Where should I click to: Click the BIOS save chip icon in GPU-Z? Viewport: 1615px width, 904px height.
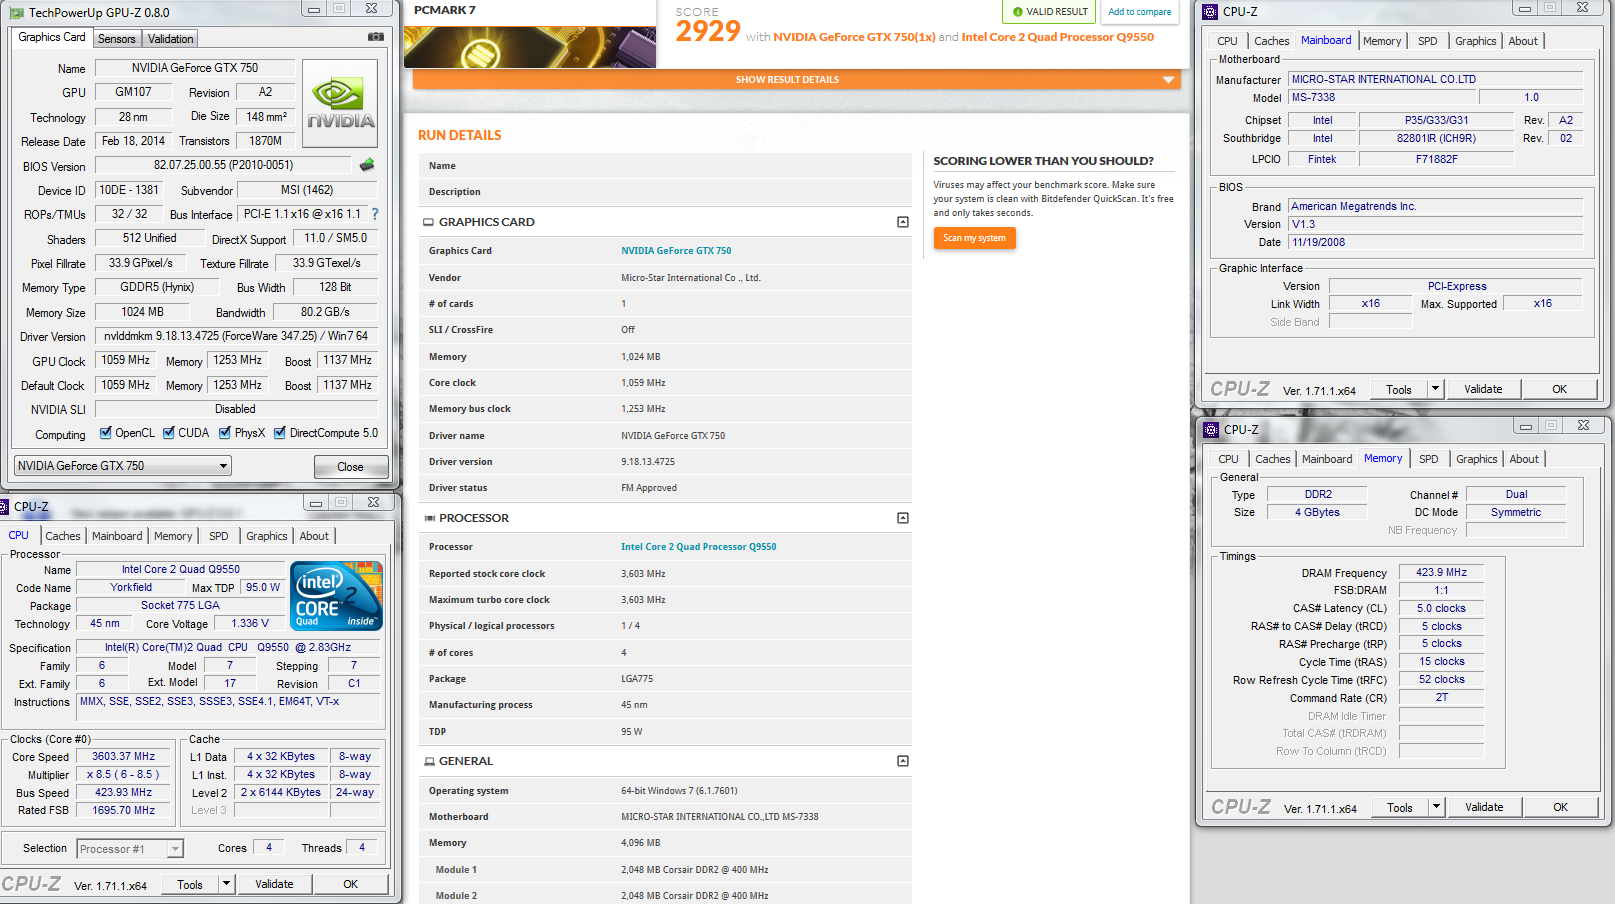[367, 165]
